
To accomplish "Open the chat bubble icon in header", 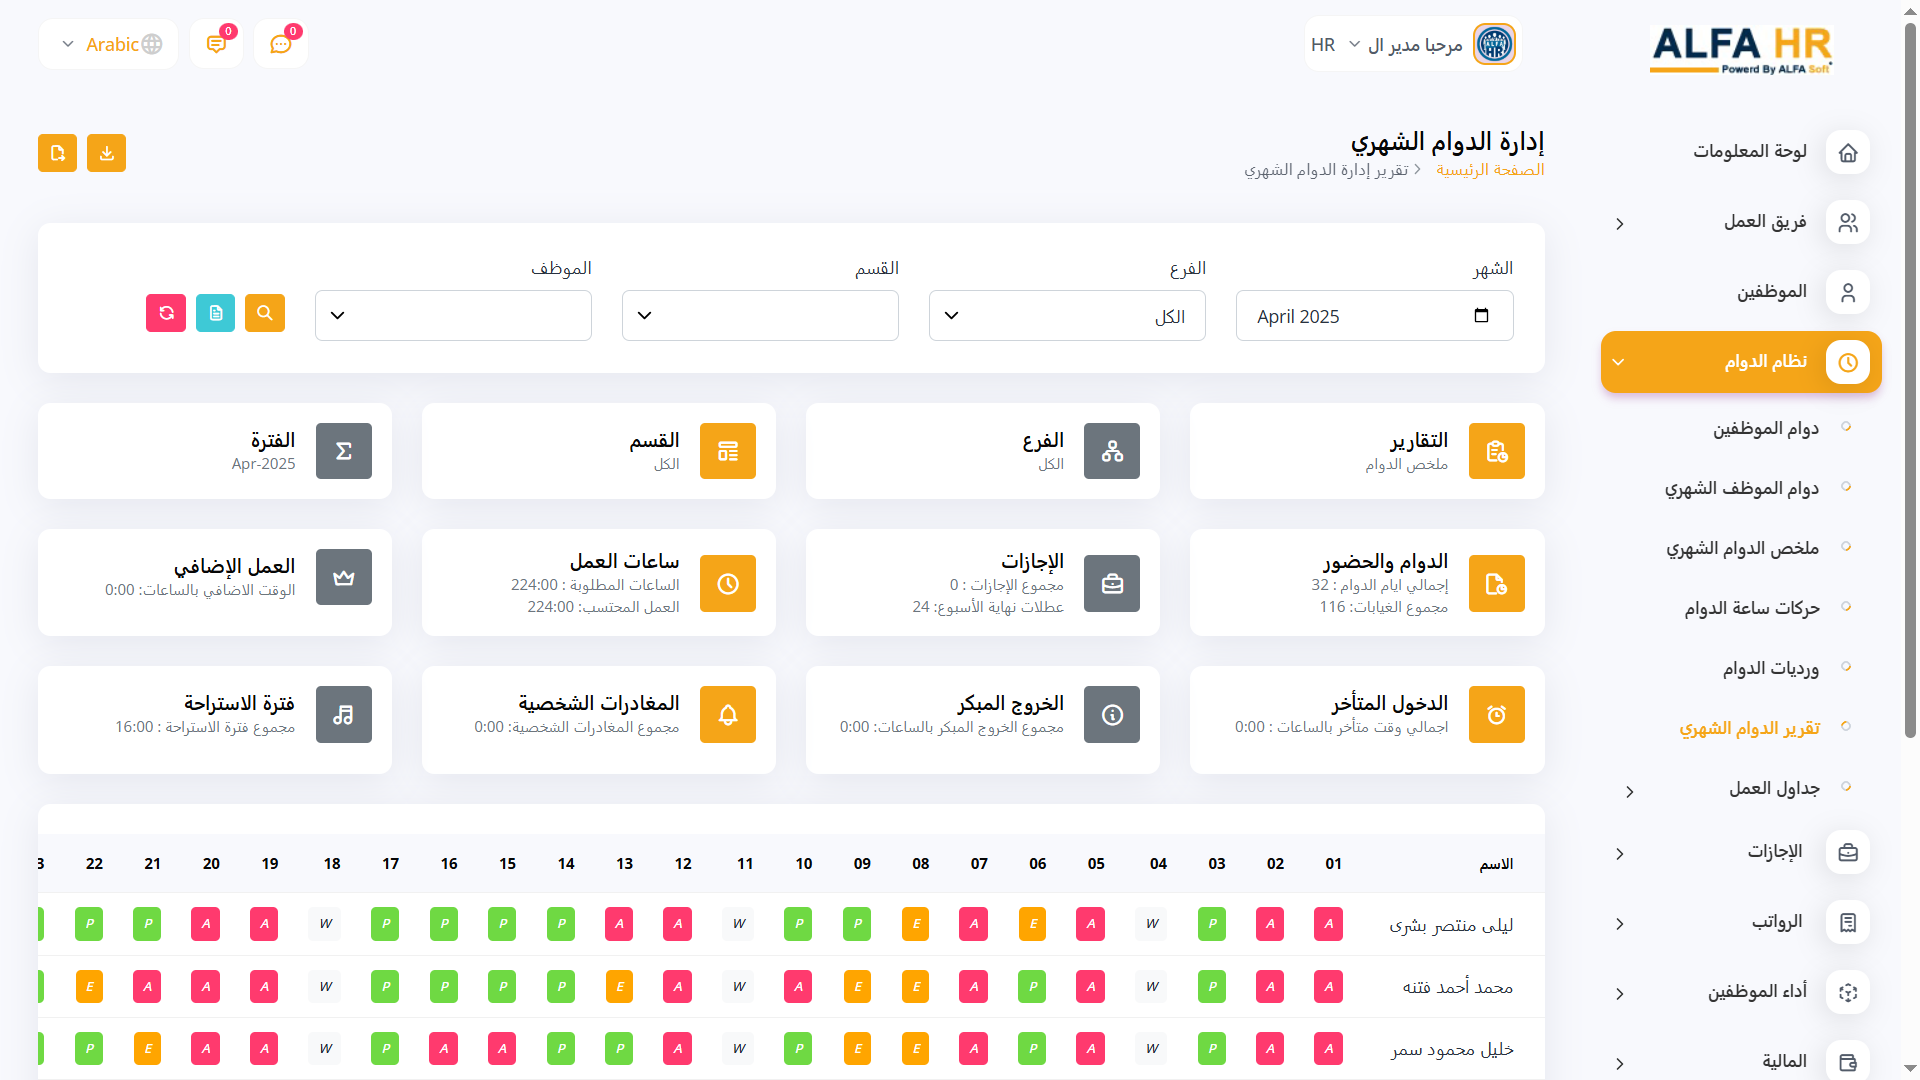I will 281,44.
